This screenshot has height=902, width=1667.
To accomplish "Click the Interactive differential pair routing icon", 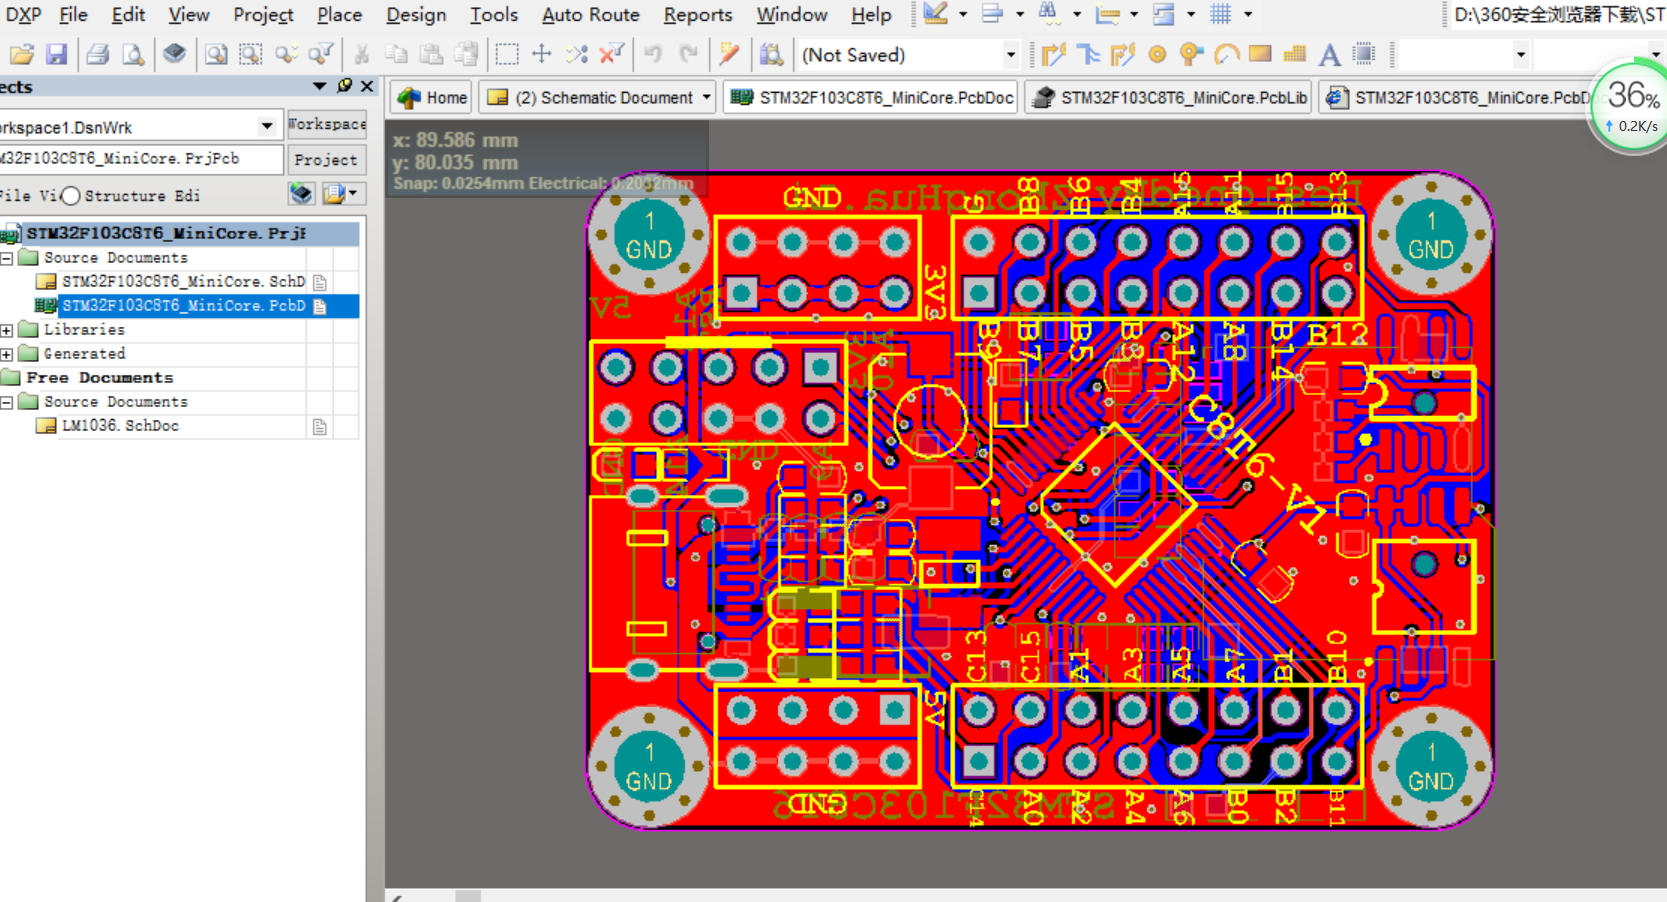I will coord(1123,54).
